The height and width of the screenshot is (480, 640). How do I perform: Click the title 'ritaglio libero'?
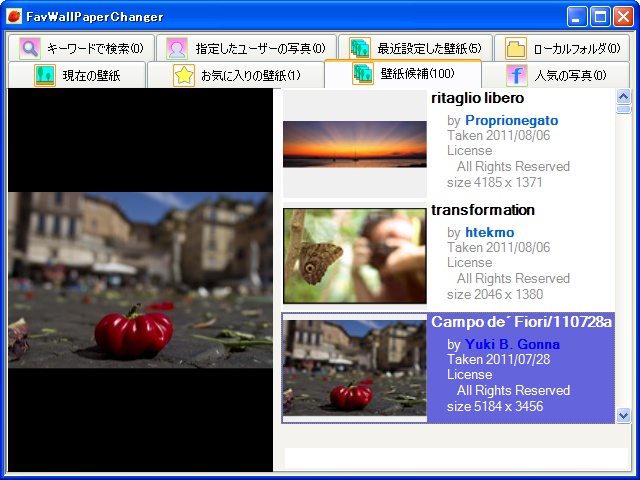[478, 98]
